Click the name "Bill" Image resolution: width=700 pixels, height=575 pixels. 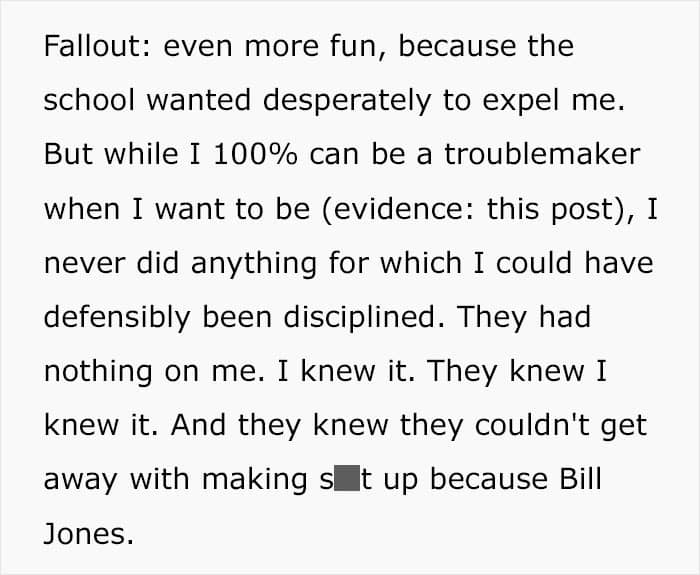tap(577, 479)
